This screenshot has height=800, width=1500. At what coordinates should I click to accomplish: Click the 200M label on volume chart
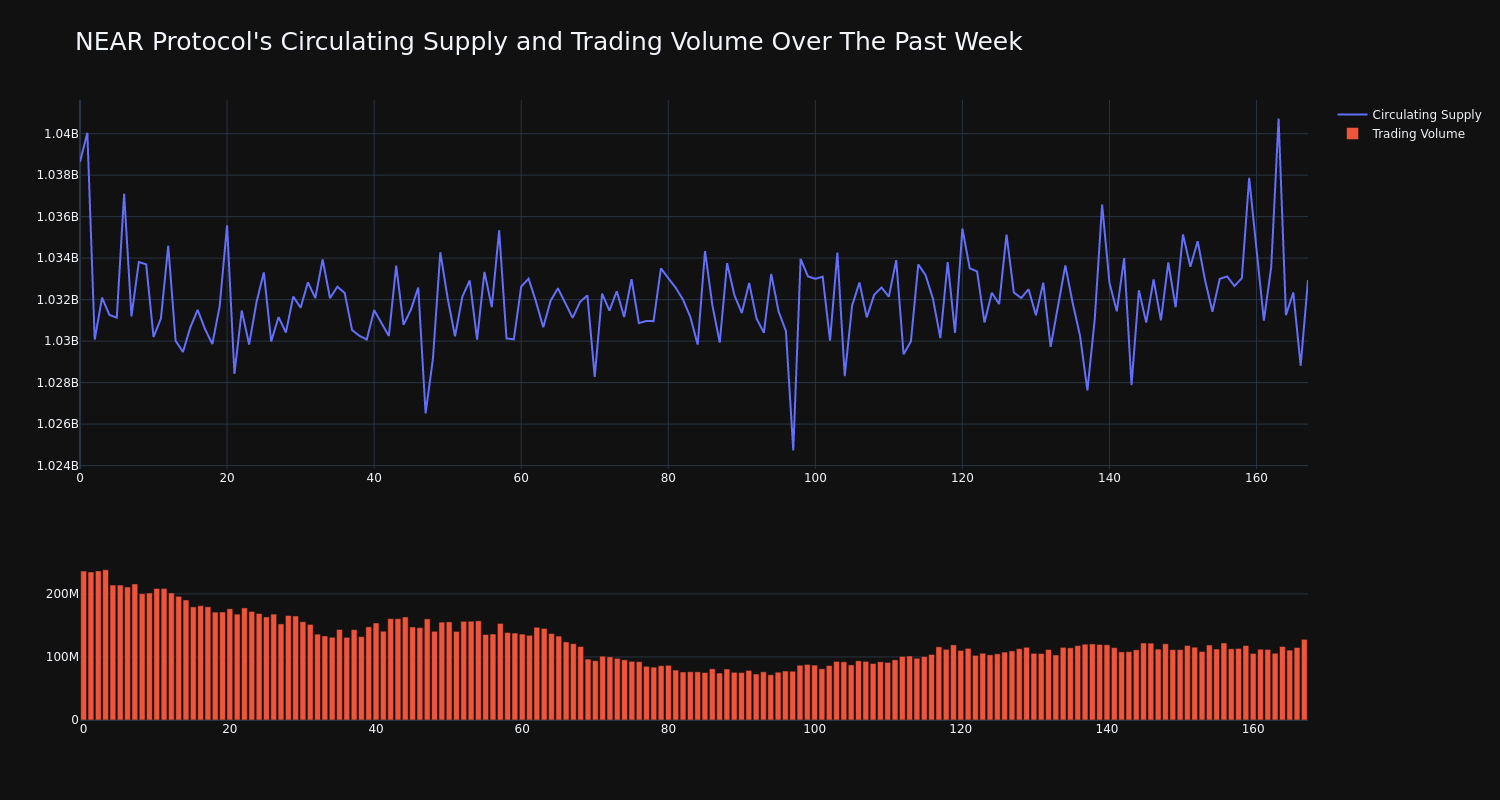[62, 594]
